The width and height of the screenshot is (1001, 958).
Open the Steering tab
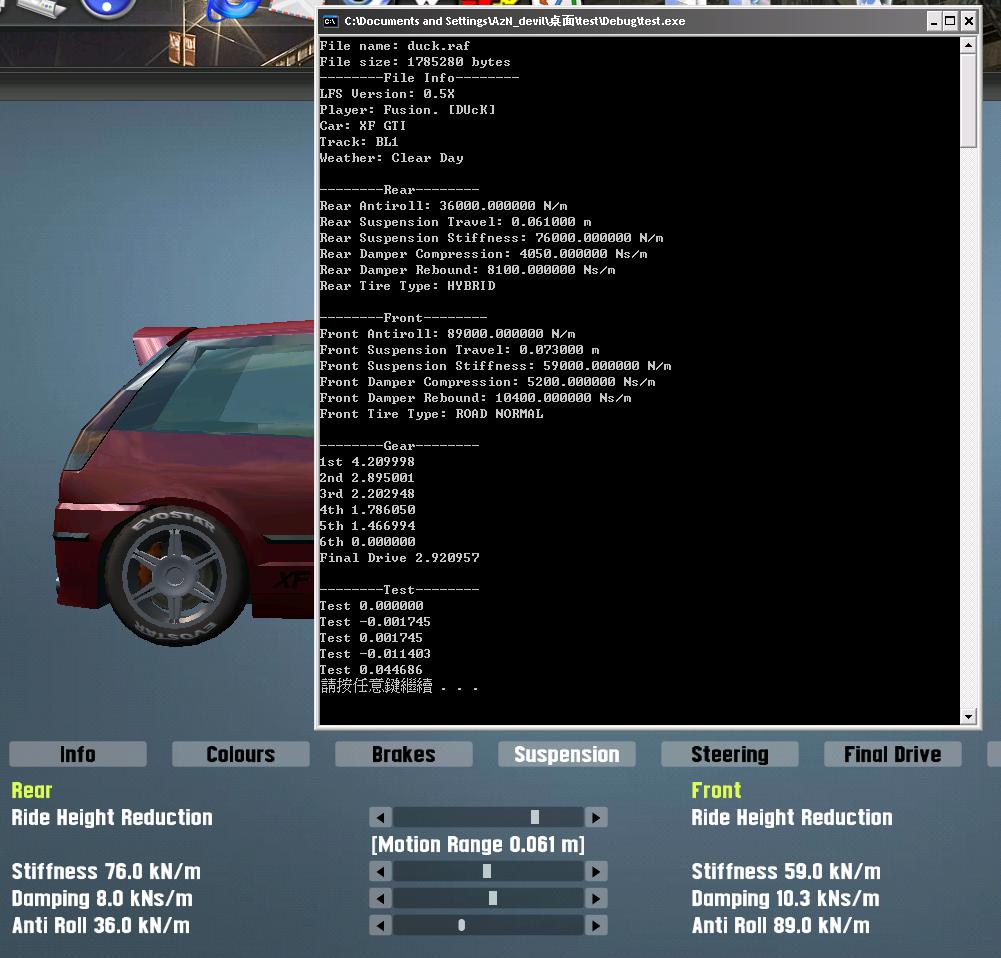[x=730, y=754]
